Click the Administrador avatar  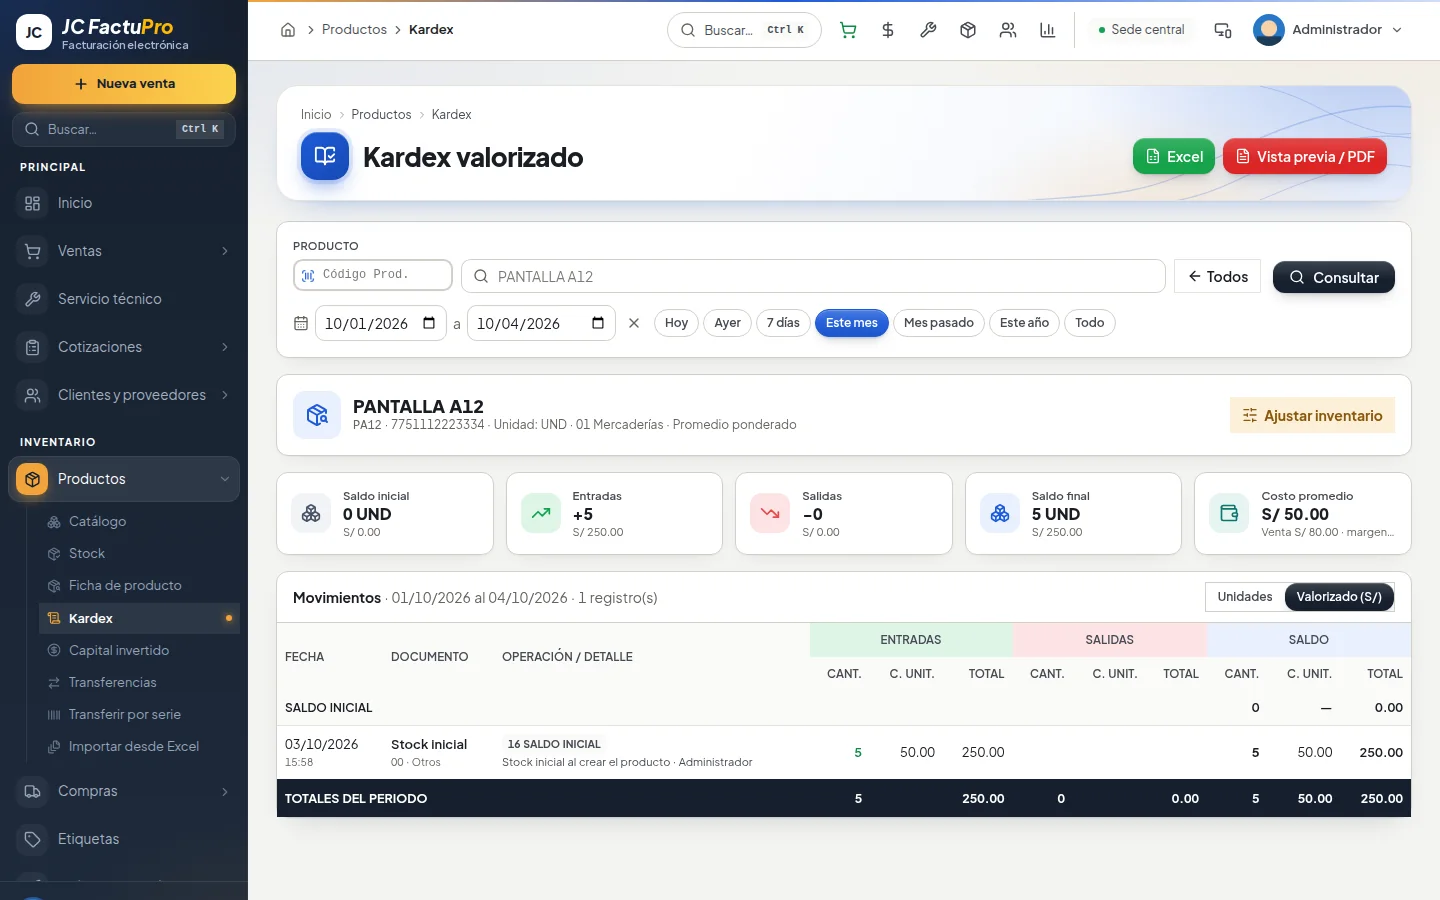pos(1269,30)
